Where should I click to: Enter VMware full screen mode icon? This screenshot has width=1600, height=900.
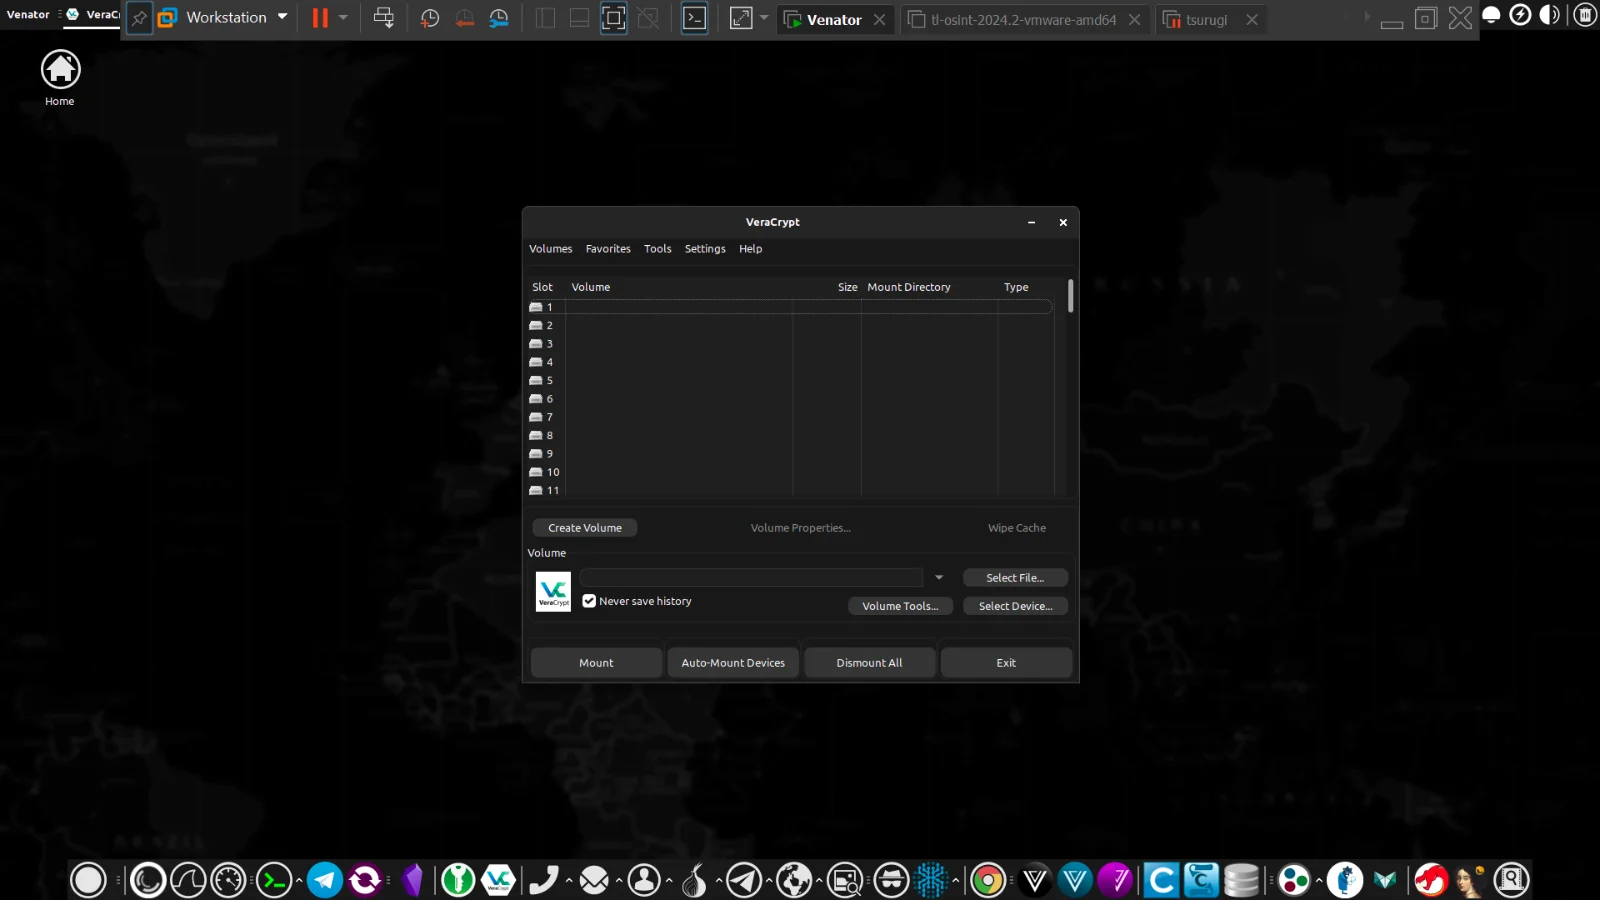(613, 18)
